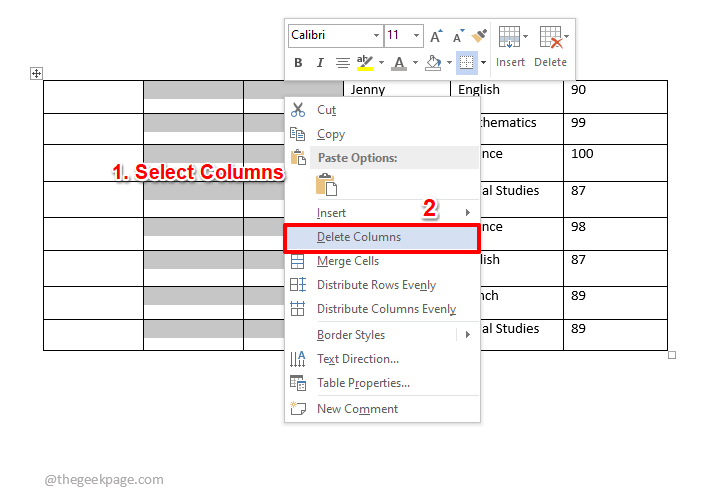Screen dimensions: 721x501
Task: Toggle italic formatting in mini toolbar
Action: click(x=320, y=63)
